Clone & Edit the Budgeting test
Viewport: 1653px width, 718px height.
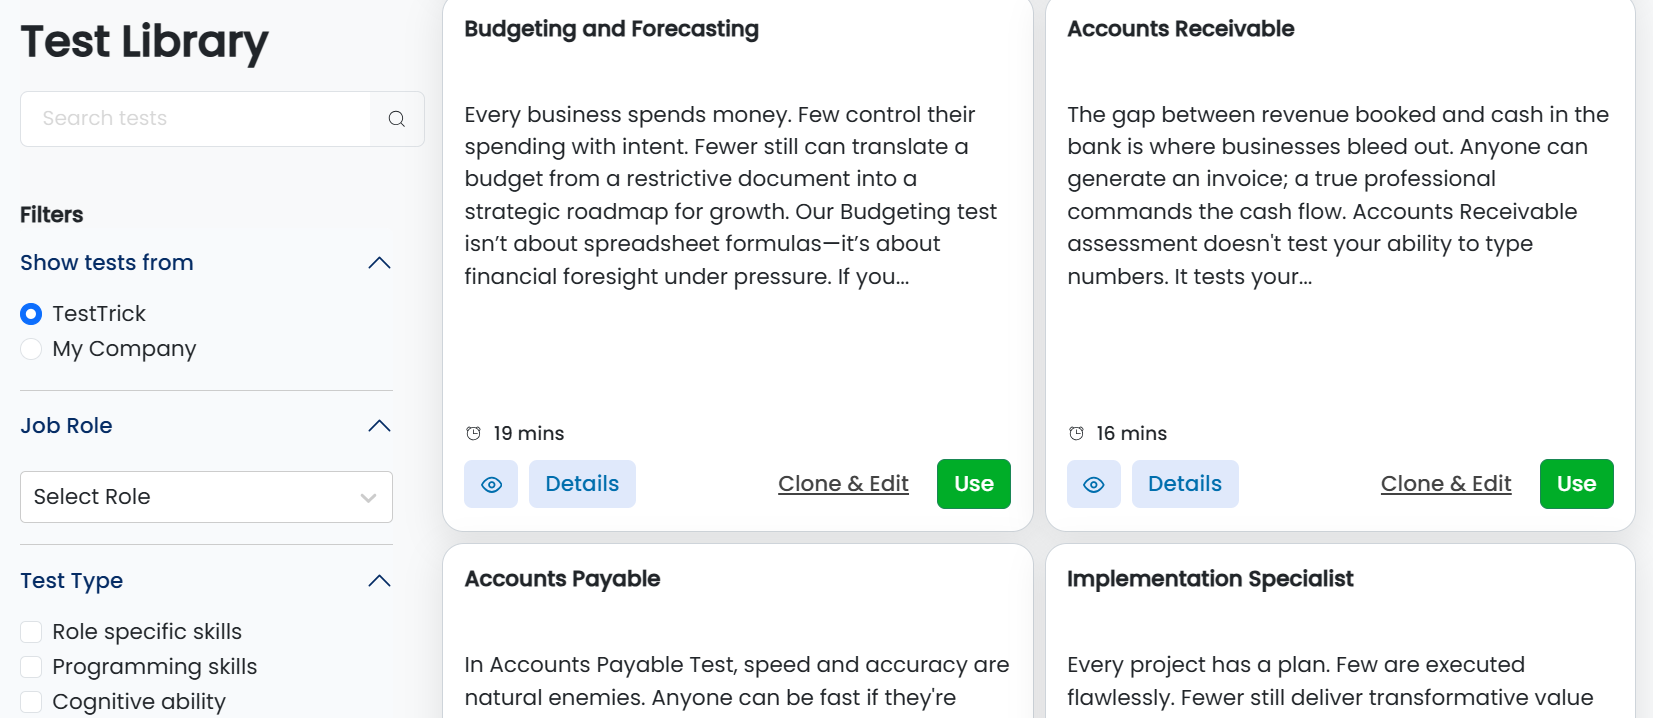pos(843,484)
